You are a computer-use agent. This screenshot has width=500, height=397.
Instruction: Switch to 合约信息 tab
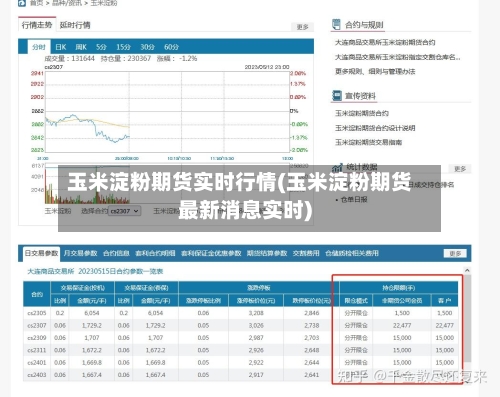pyautogui.click(x=116, y=253)
